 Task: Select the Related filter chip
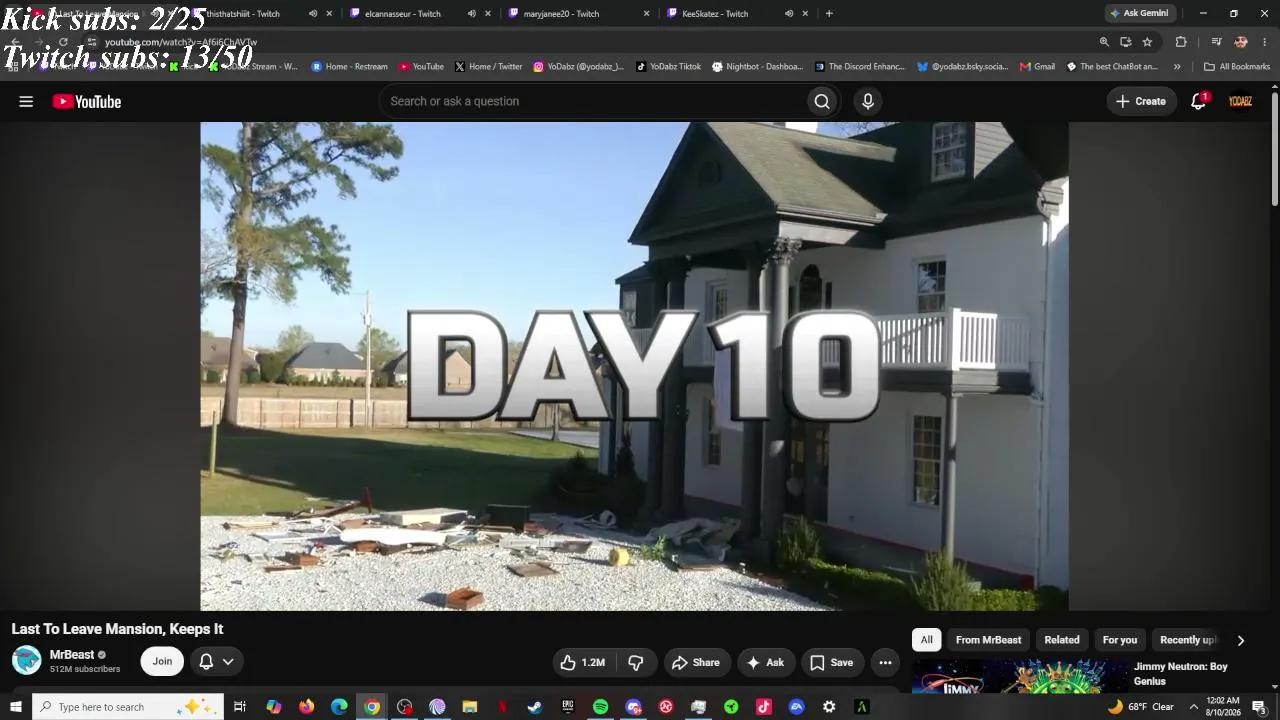click(1062, 640)
